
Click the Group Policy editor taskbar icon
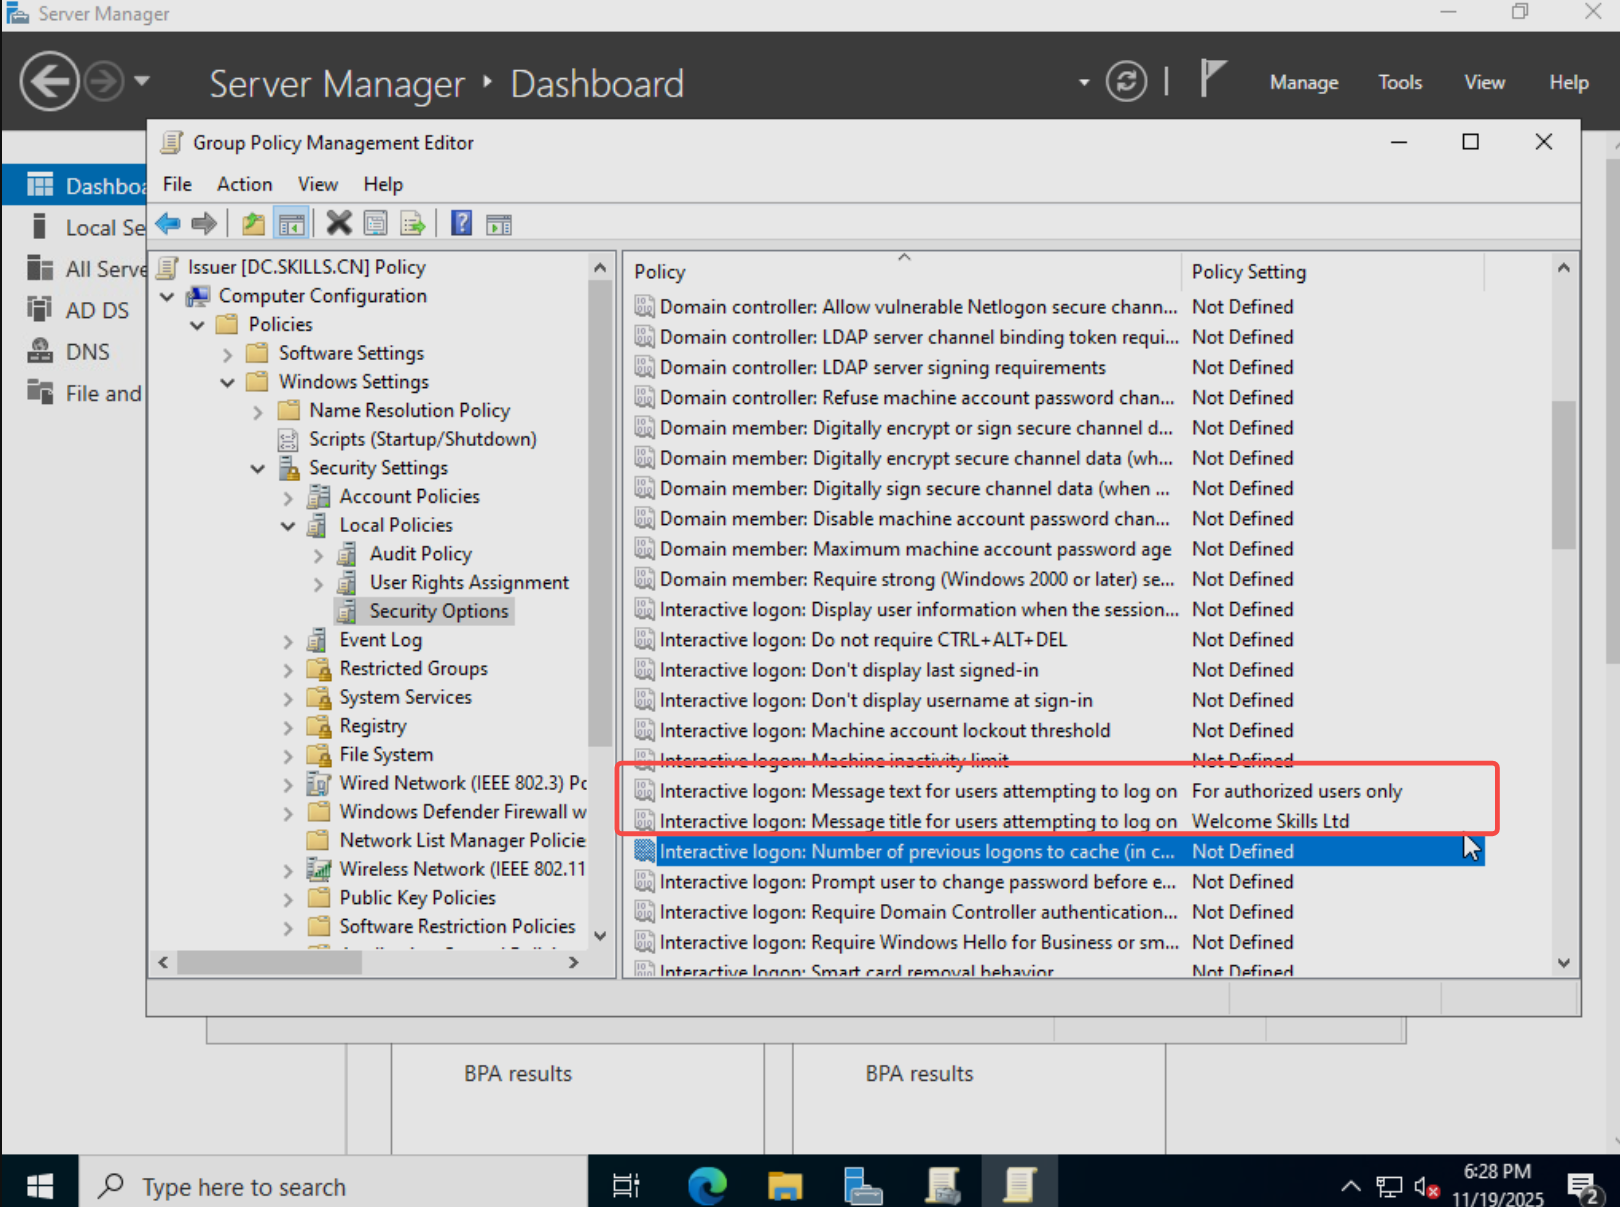[x=1019, y=1185]
